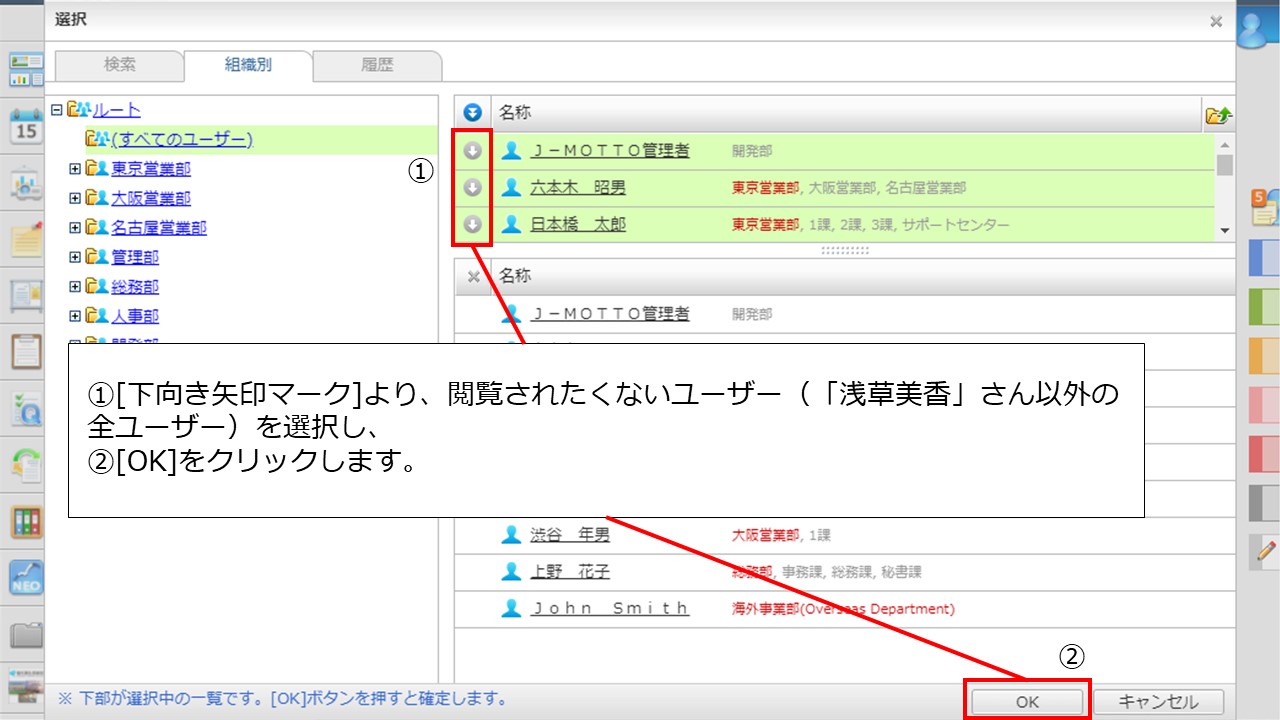Open the calendar icon showing 15
The width and height of the screenshot is (1280, 720).
tap(26, 127)
